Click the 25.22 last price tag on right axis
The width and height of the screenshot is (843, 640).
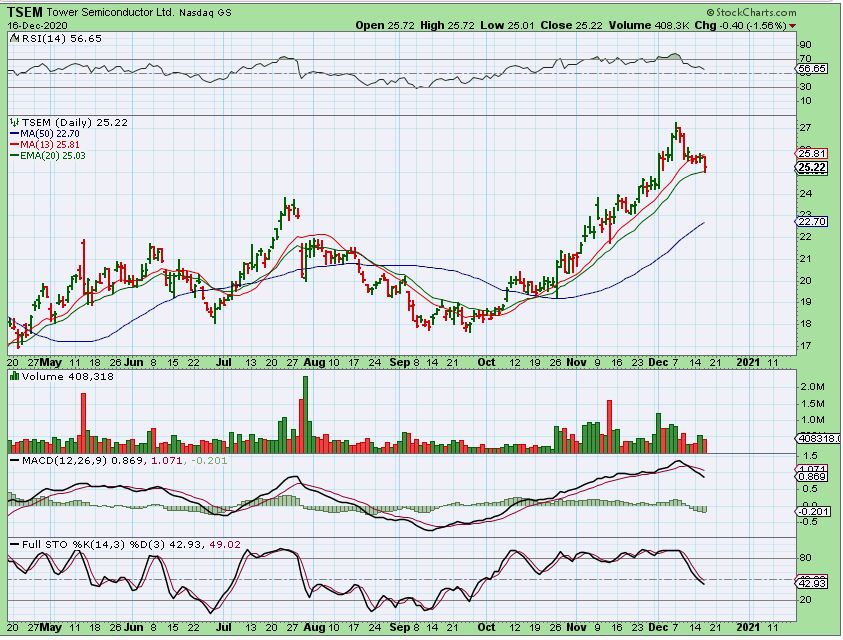tap(812, 168)
